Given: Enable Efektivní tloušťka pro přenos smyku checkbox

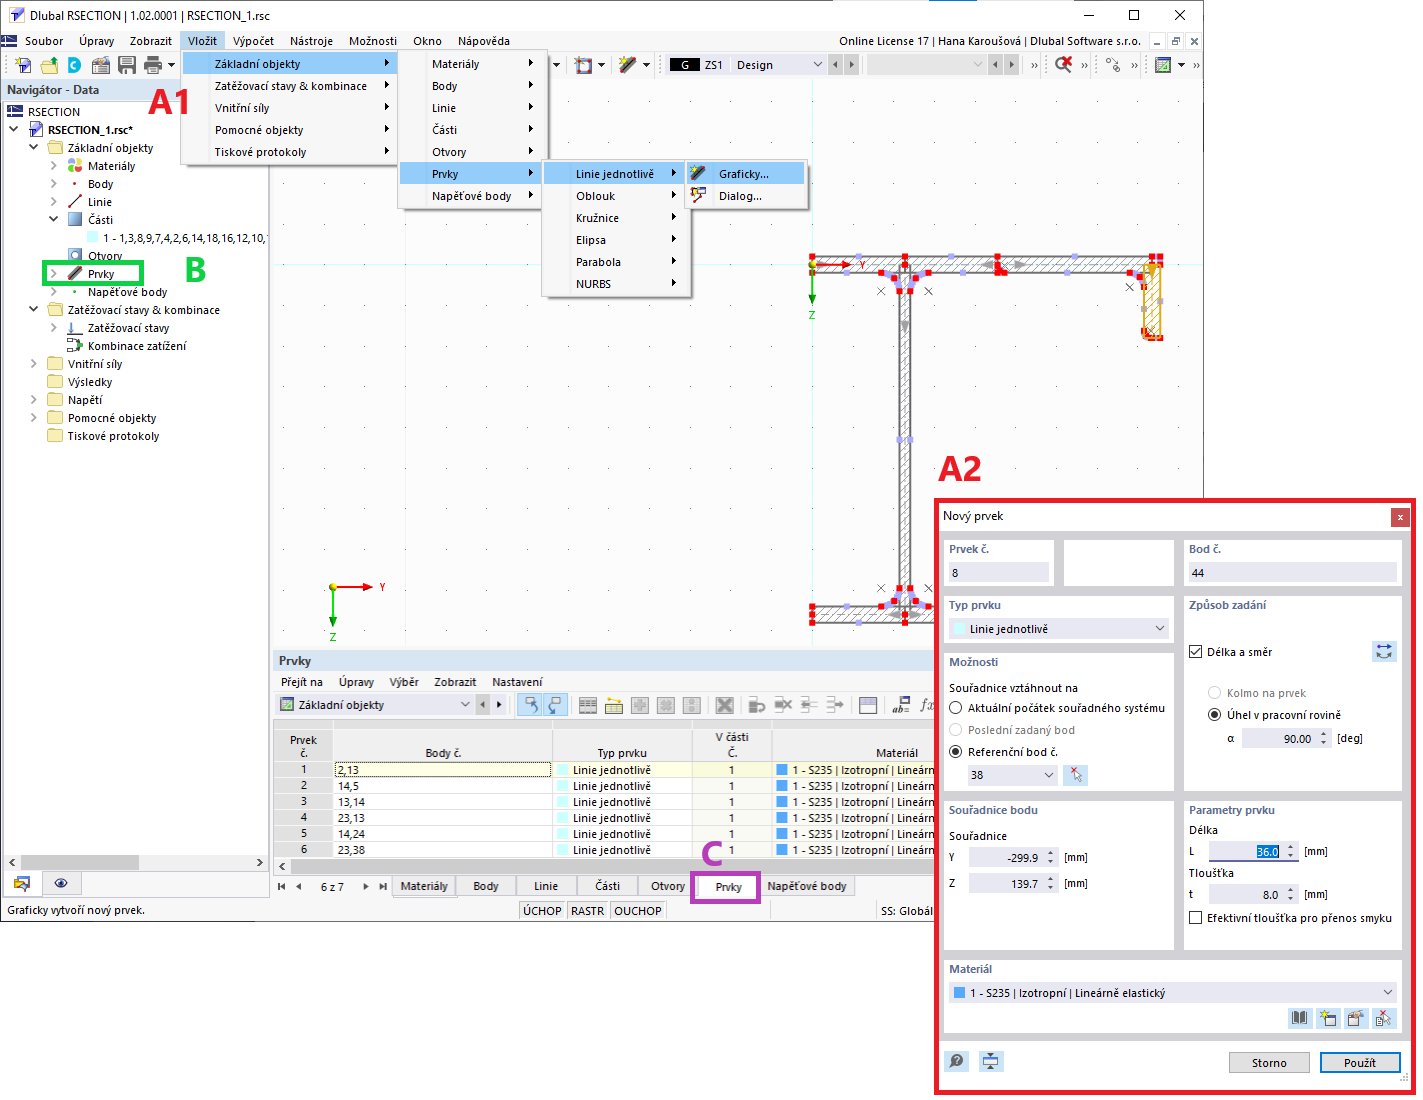Looking at the screenshot, I should pos(1195,917).
